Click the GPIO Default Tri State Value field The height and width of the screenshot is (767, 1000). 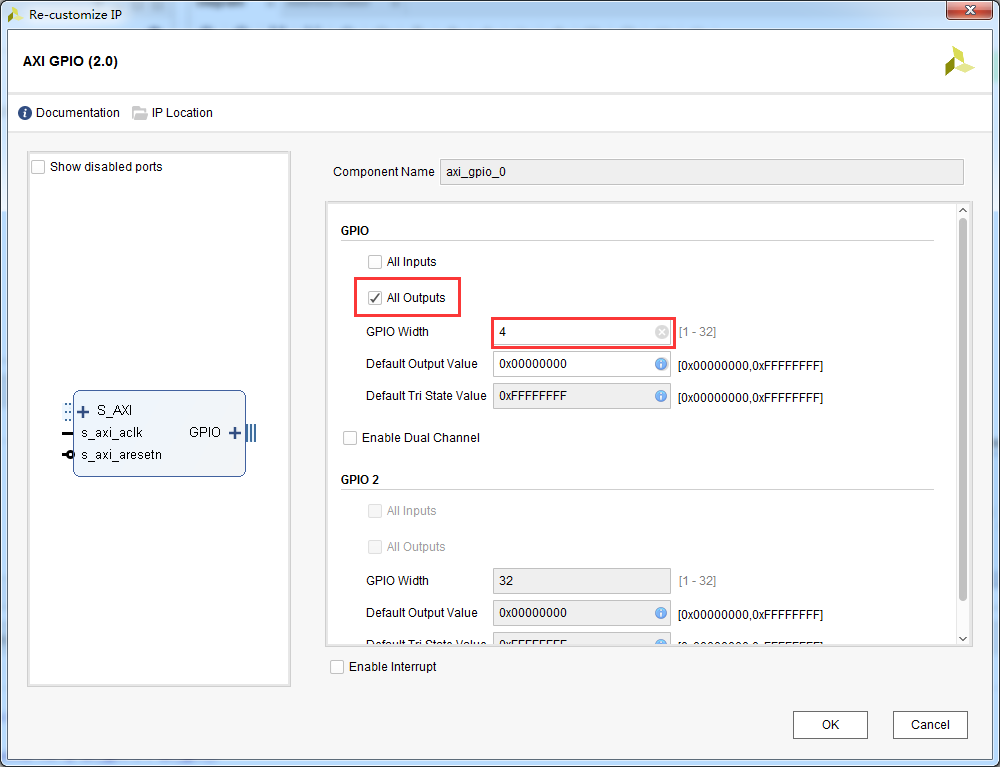(582, 396)
